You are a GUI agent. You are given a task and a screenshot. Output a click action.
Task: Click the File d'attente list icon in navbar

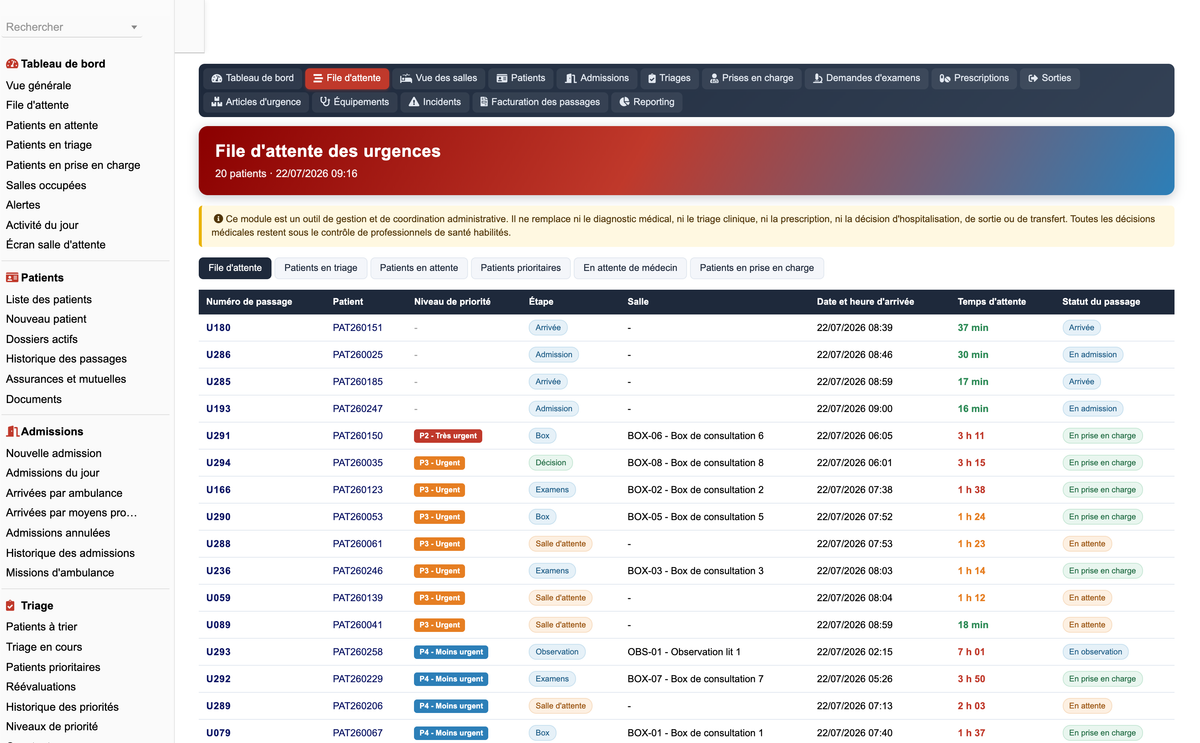click(317, 78)
